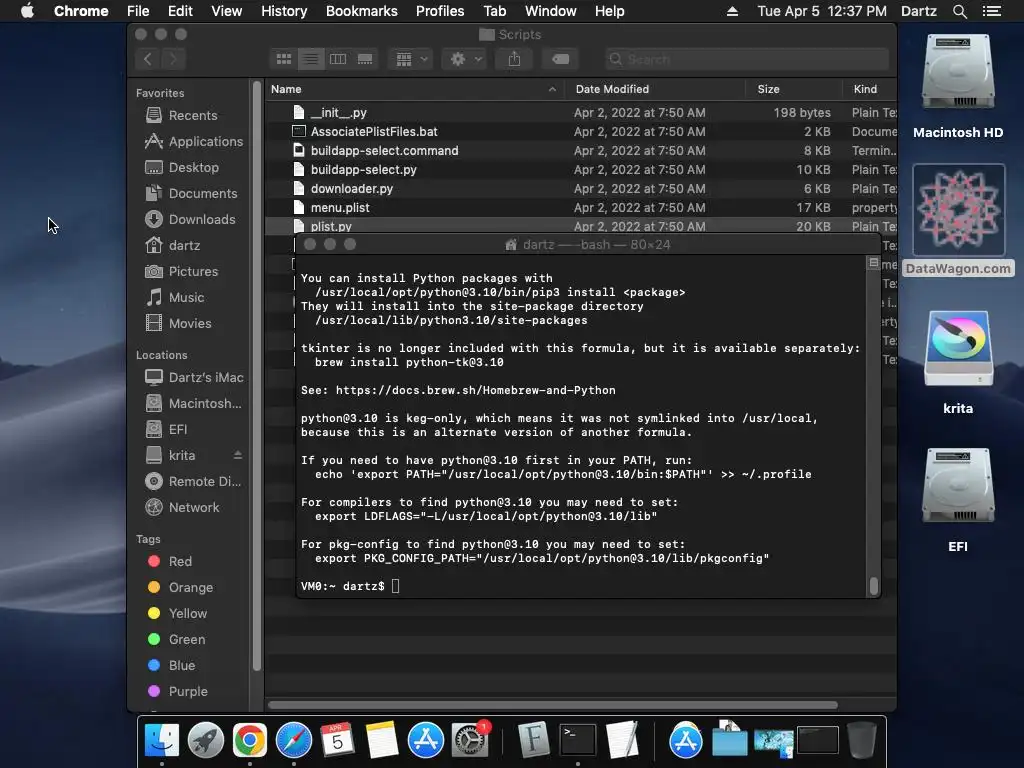The image size is (1024, 768).
Task: Open Spotlight search in menu bar
Action: 960,11
